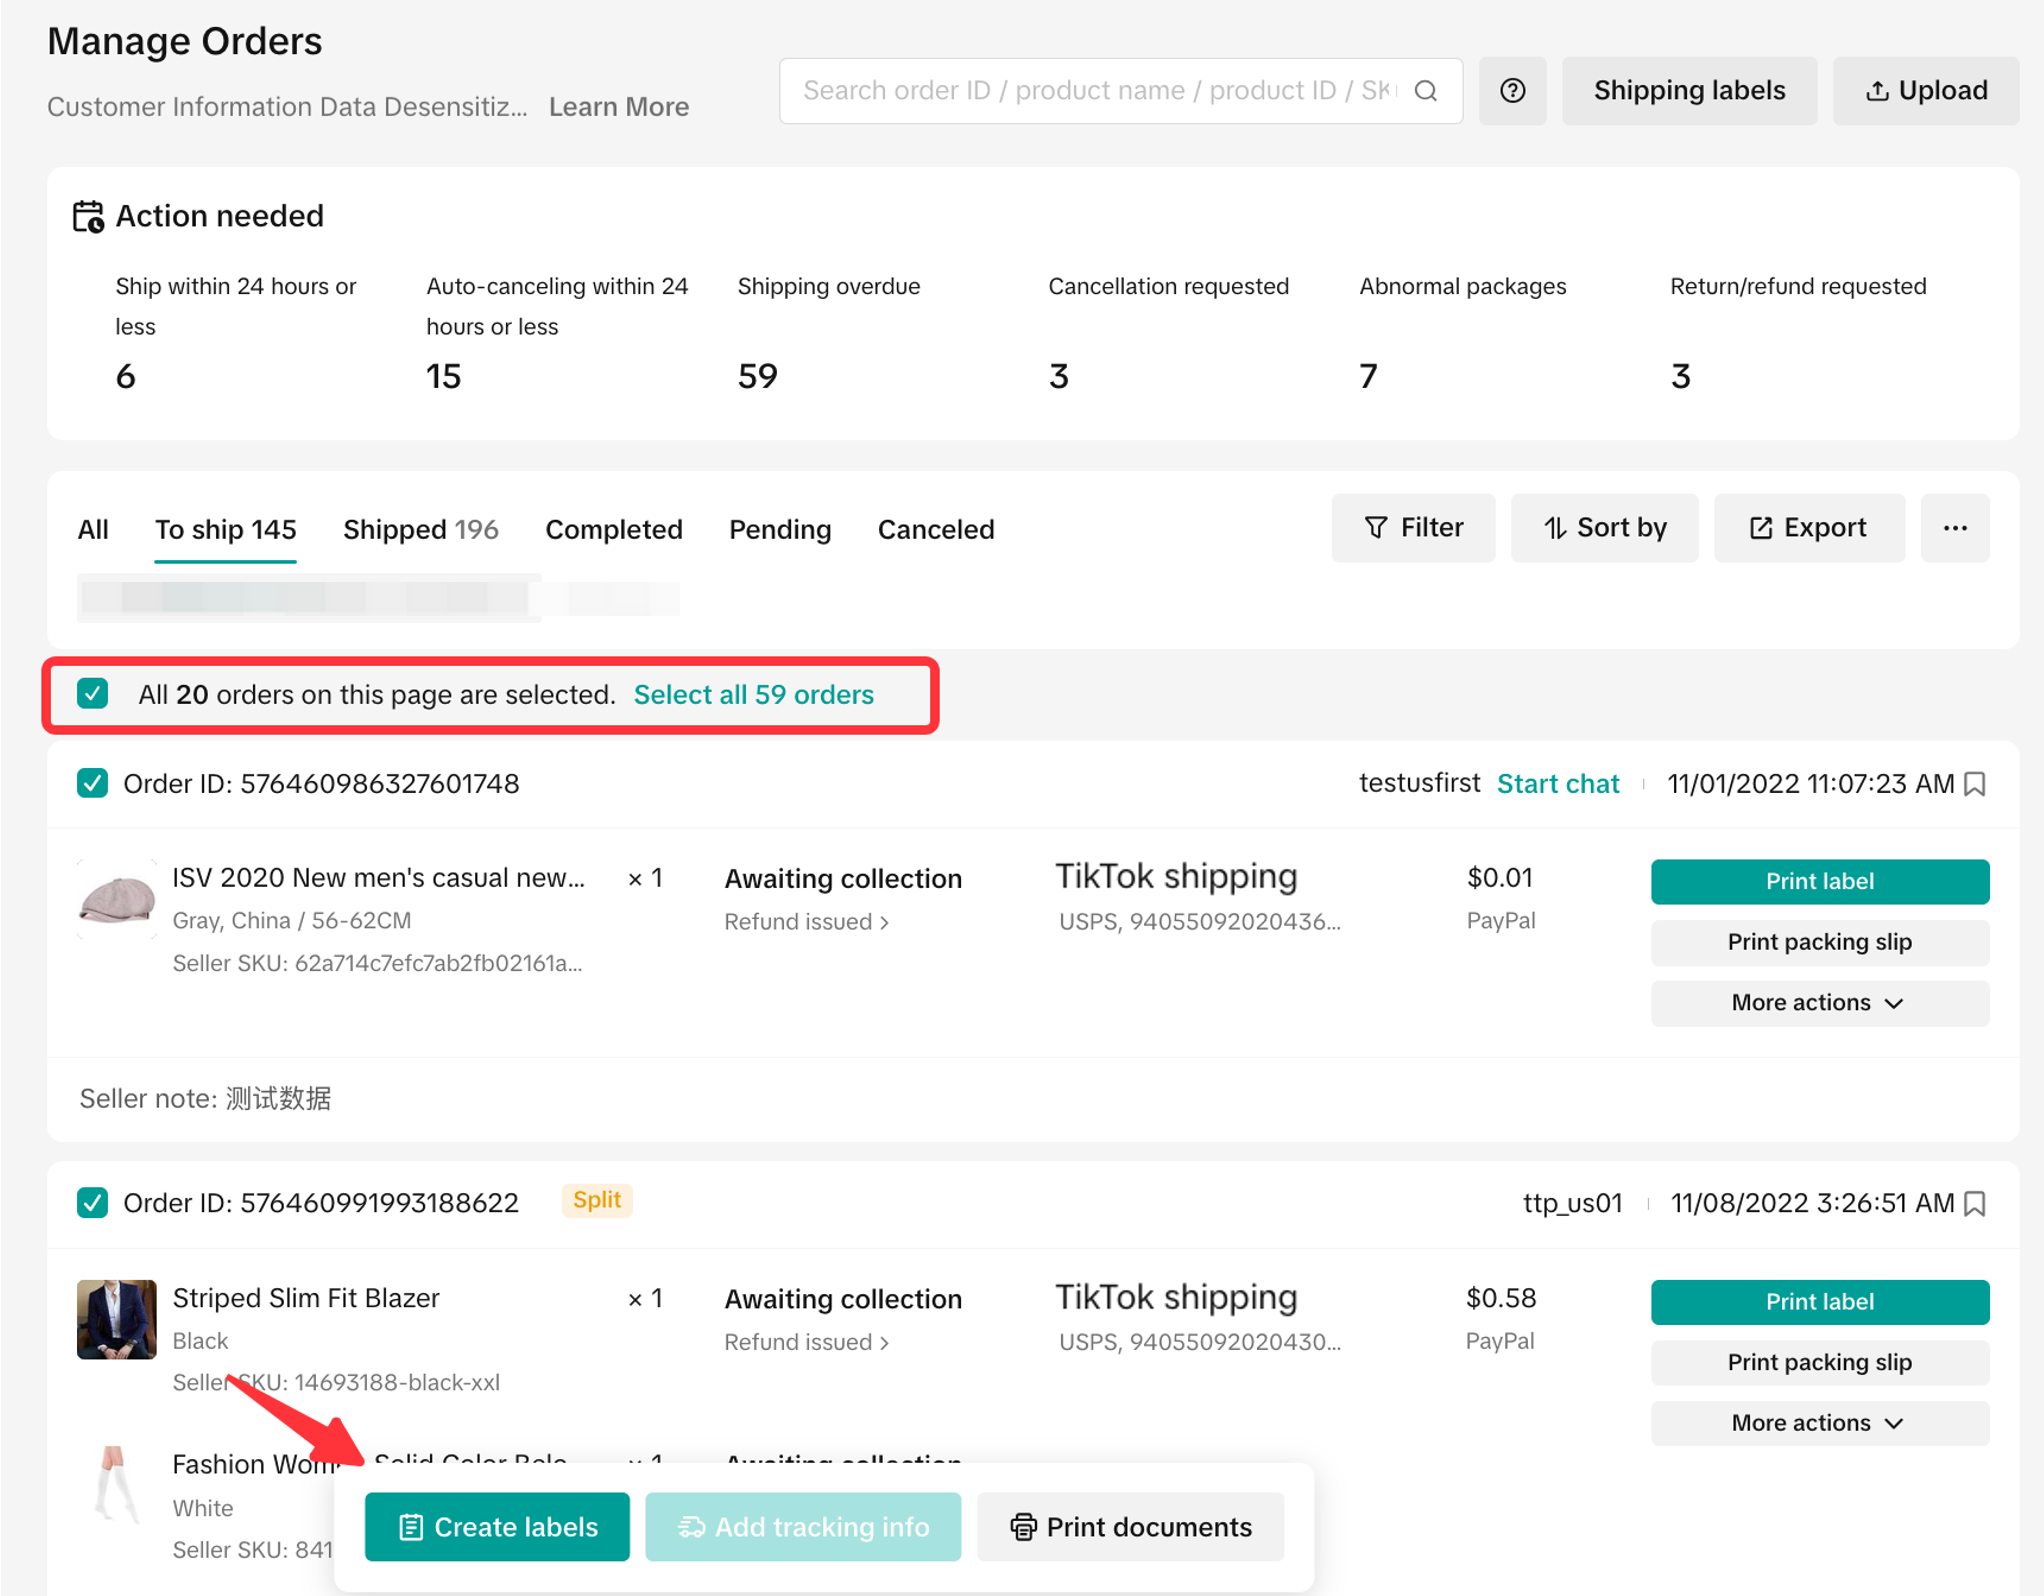The width and height of the screenshot is (2044, 1596).
Task: Expand More actions for the first order
Action: (1818, 1003)
